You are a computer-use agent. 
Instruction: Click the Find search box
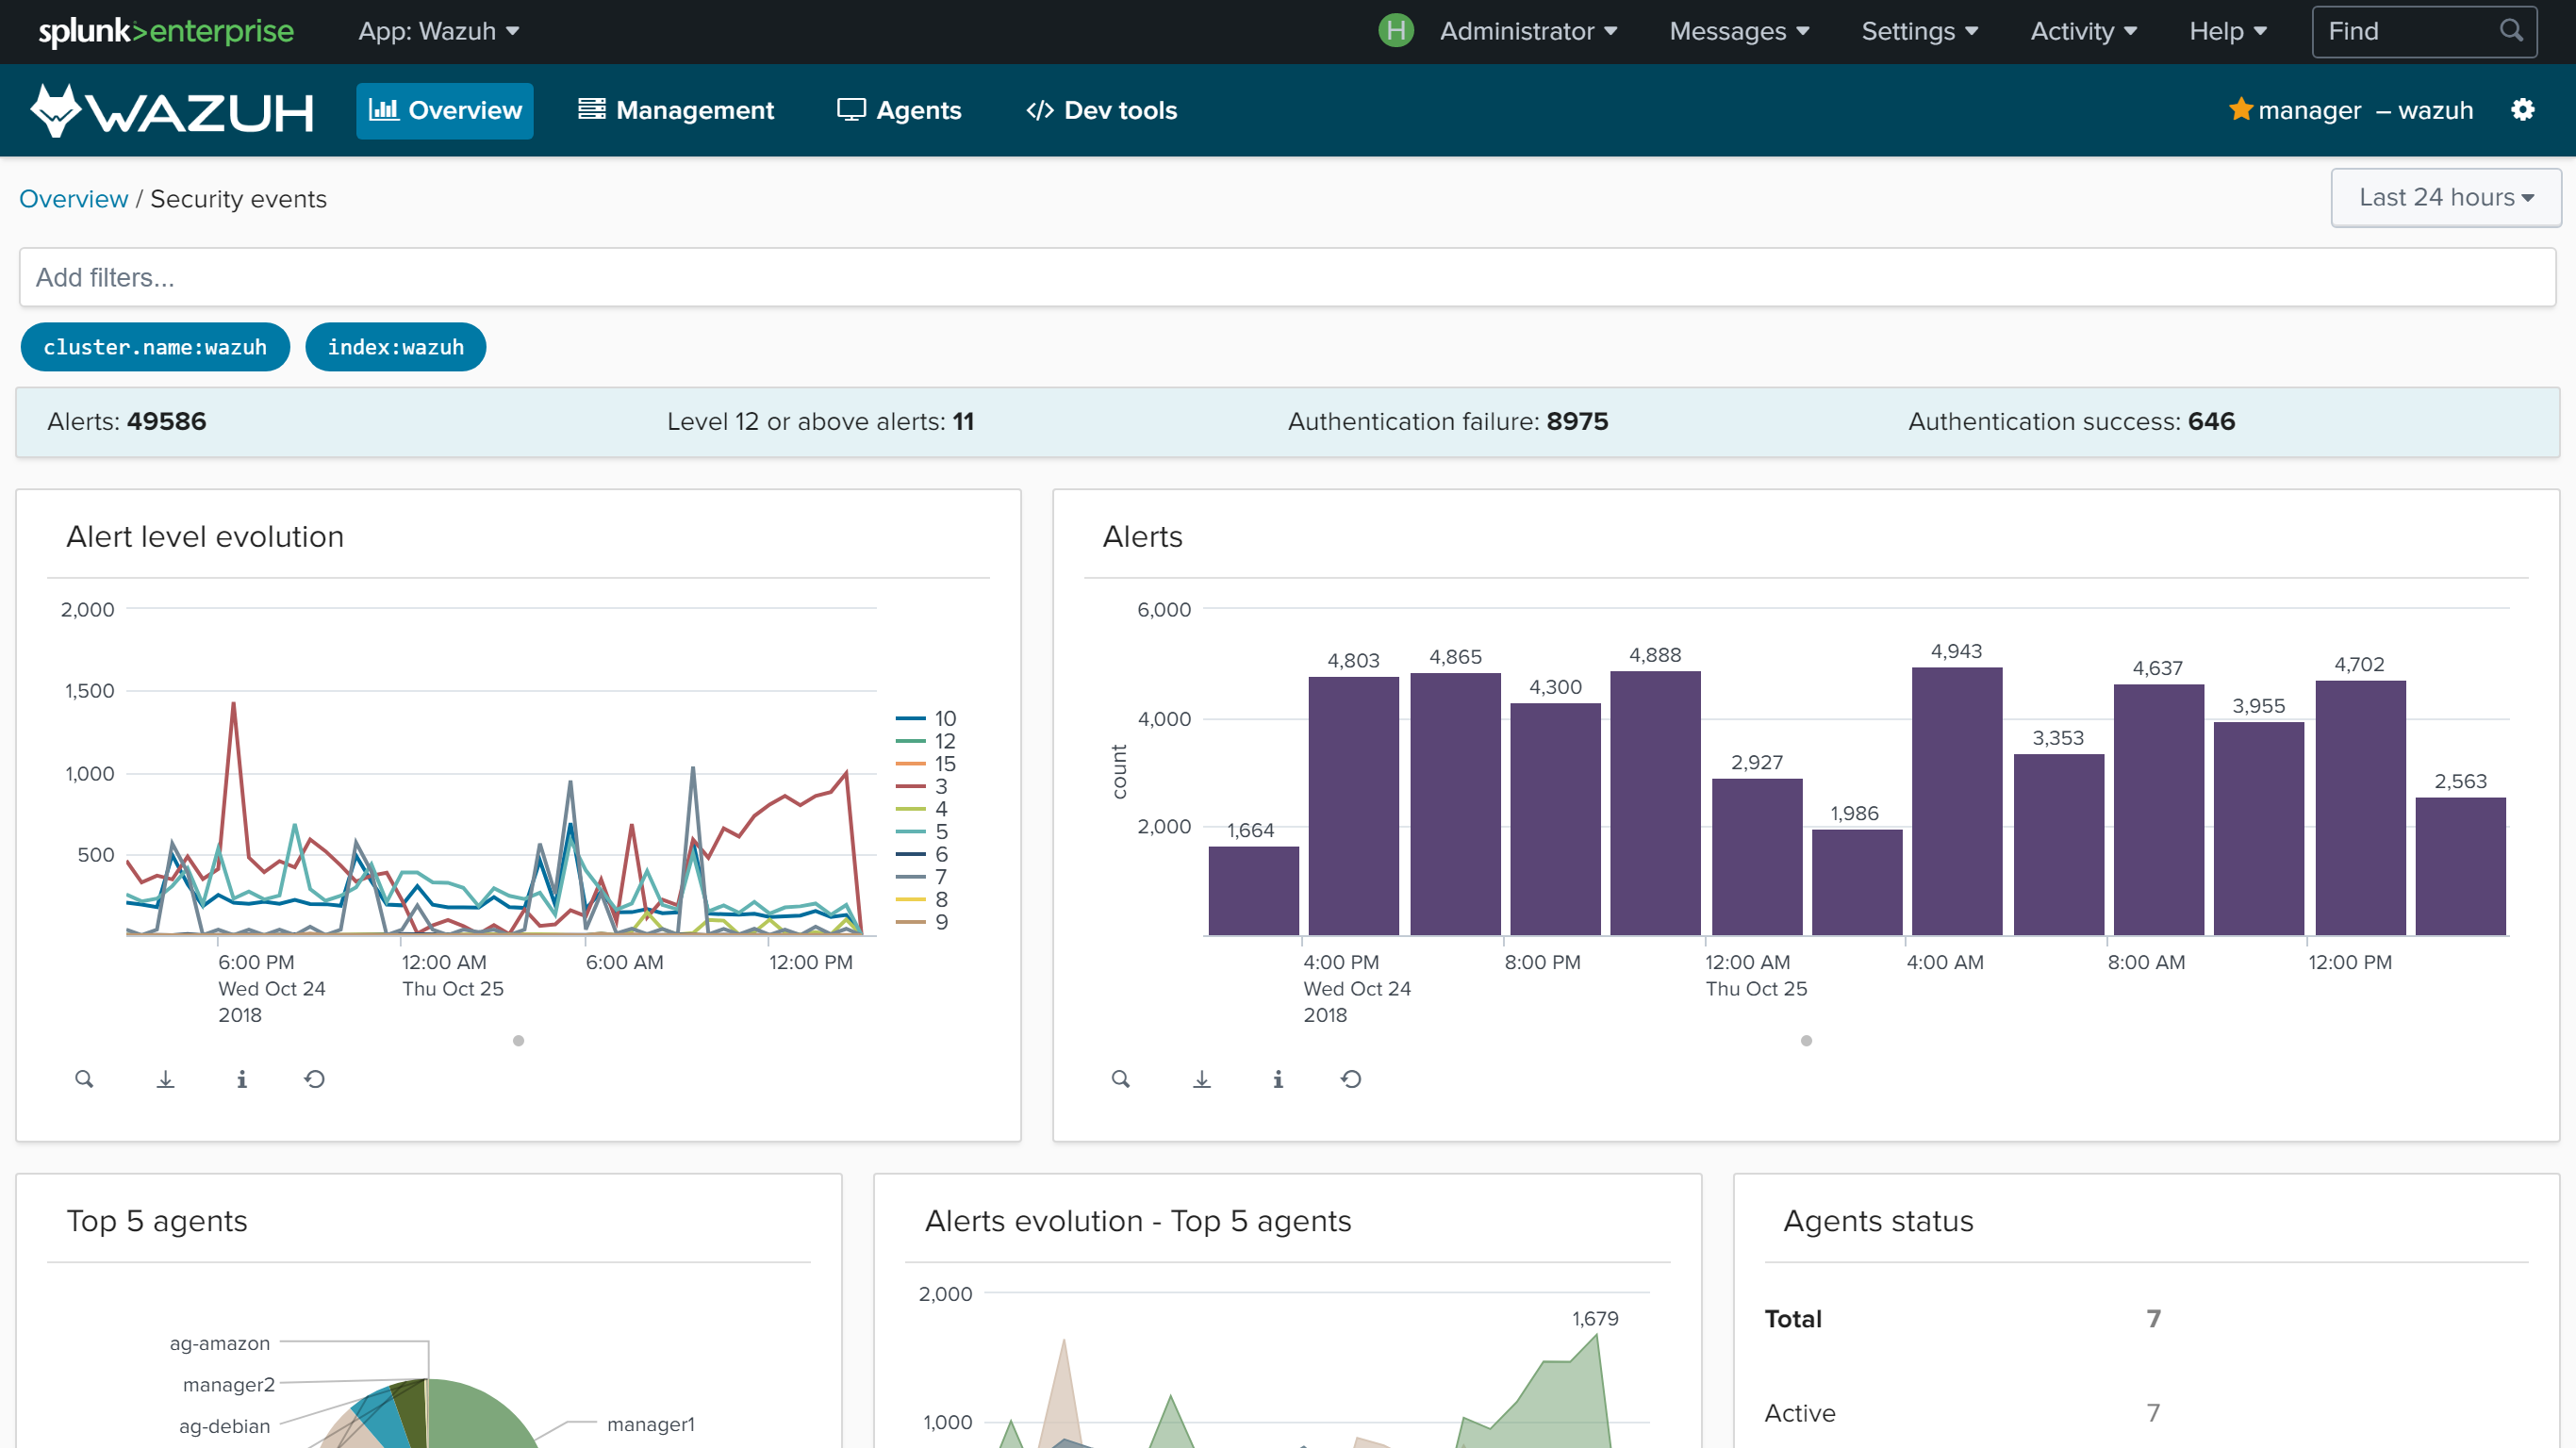pyautogui.click(x=2423, y=31)
